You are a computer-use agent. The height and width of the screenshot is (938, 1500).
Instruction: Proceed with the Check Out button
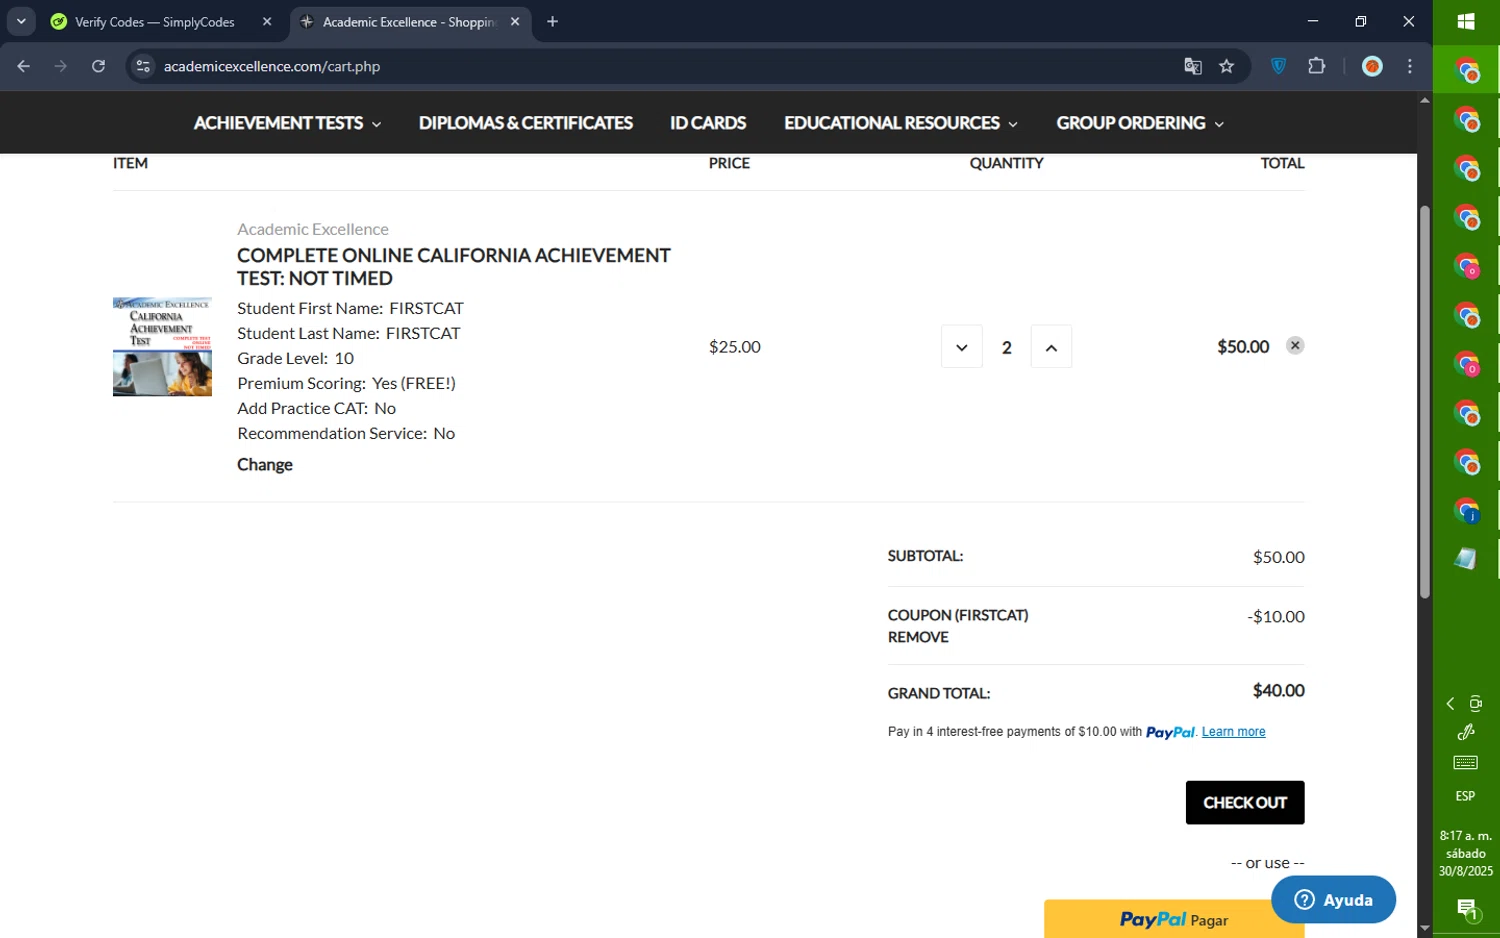1245,803
